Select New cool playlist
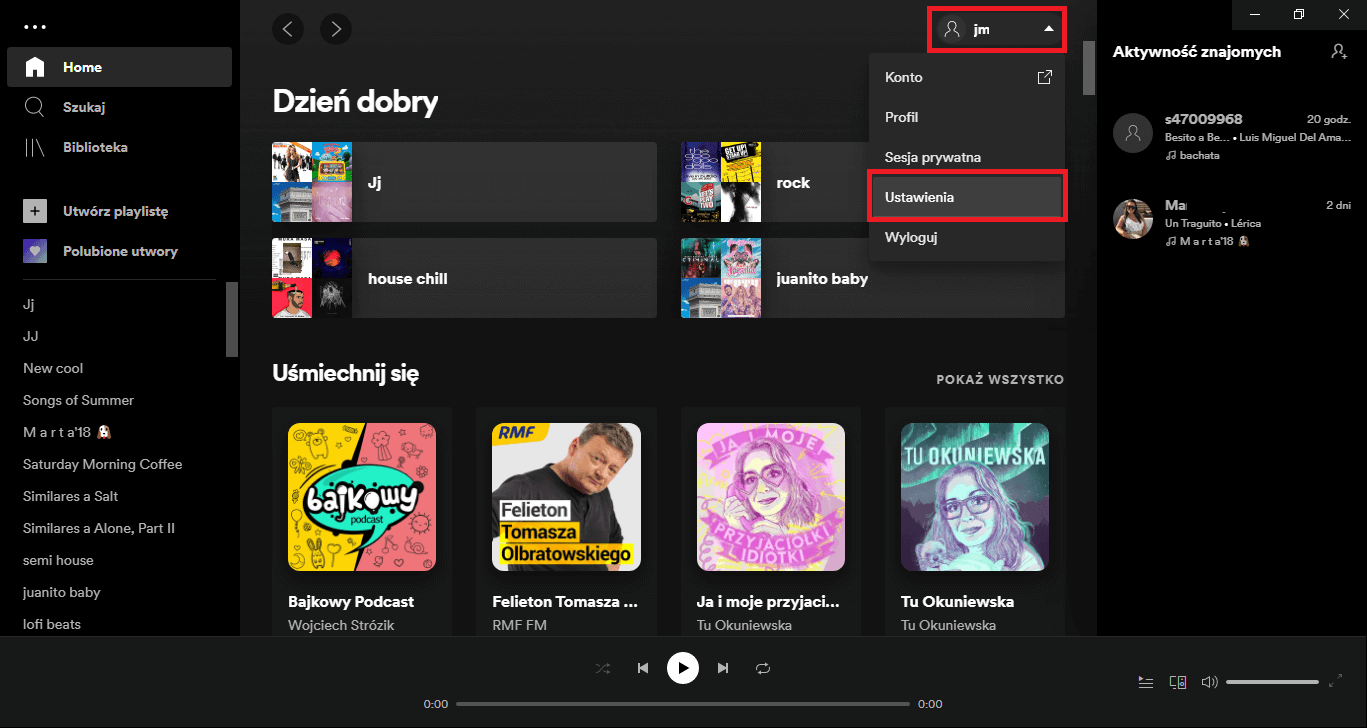1367x728 pixels. [x=53, y=368]
